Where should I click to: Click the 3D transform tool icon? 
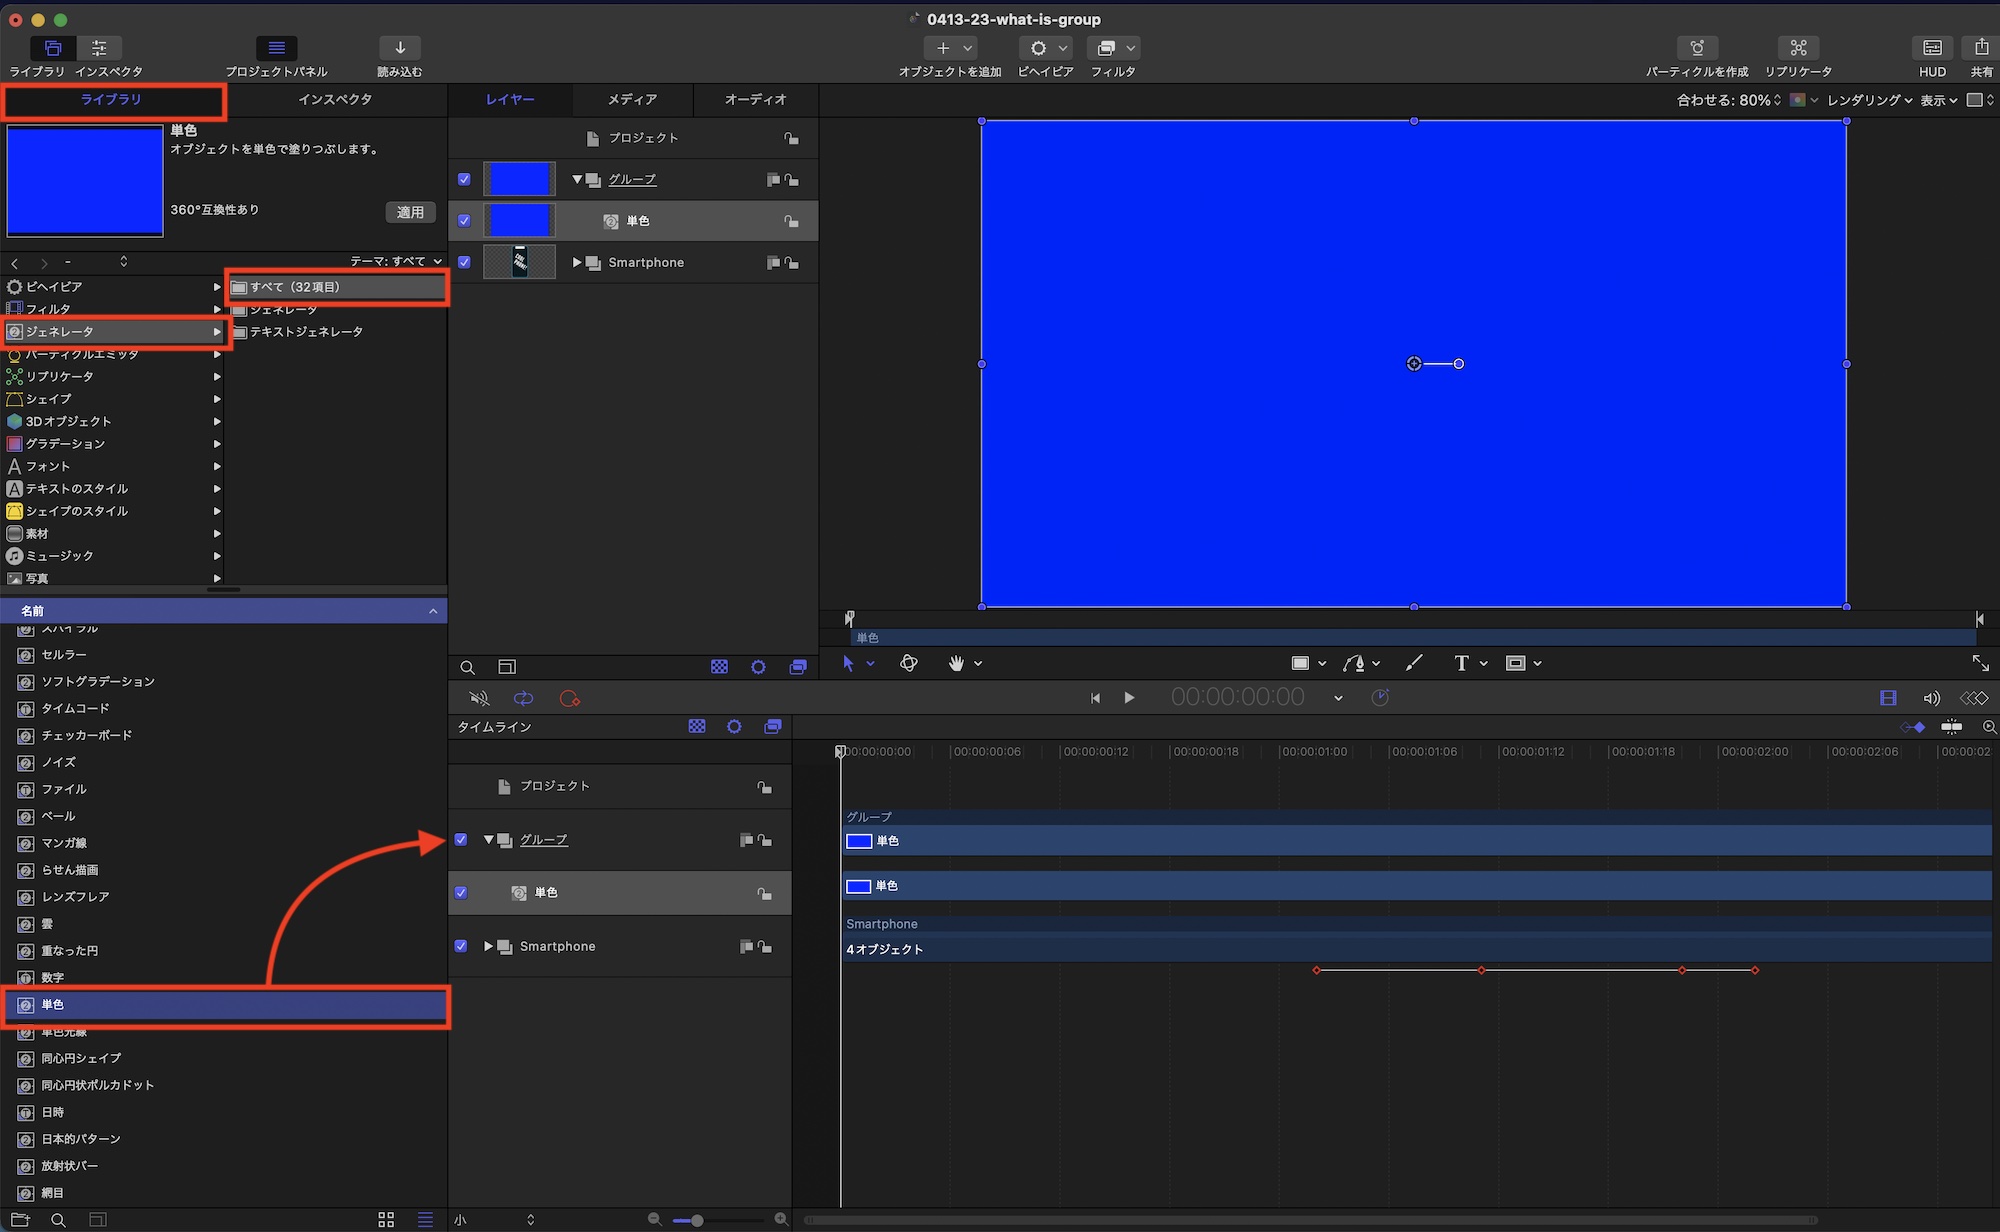tap(909, 663)
